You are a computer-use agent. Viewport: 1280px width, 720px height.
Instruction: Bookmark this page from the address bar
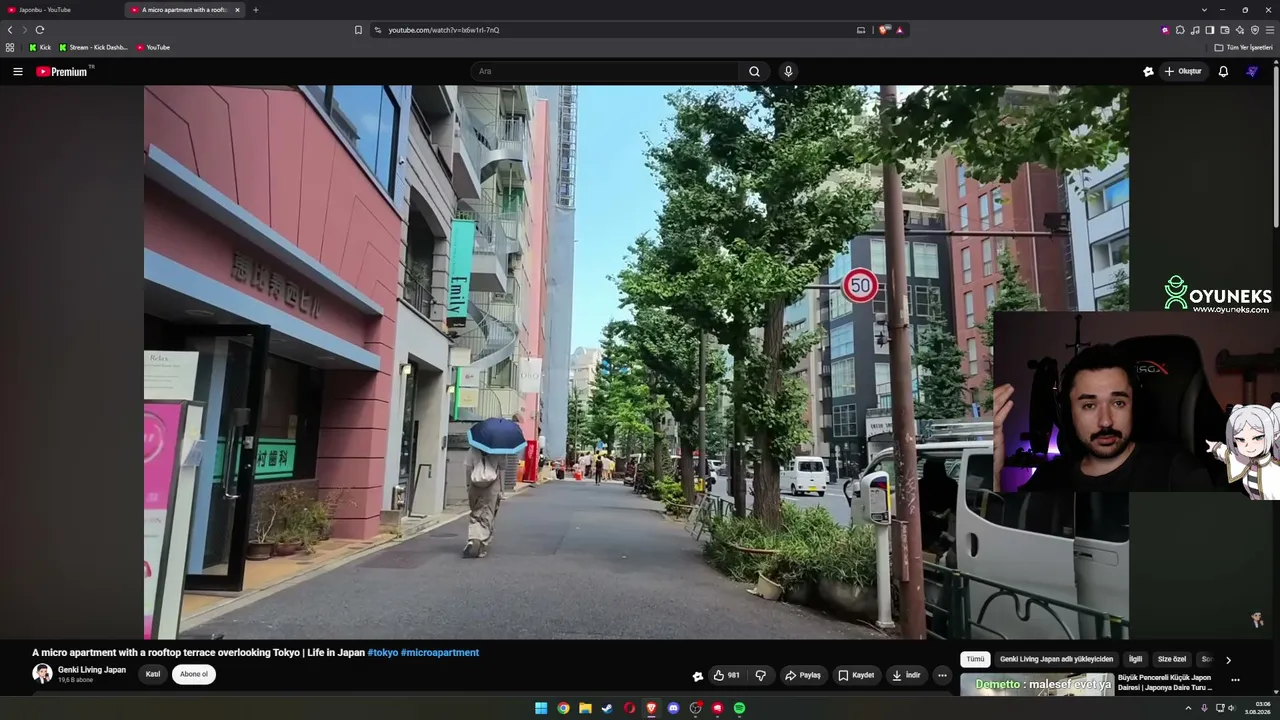[x=358, y=30]
